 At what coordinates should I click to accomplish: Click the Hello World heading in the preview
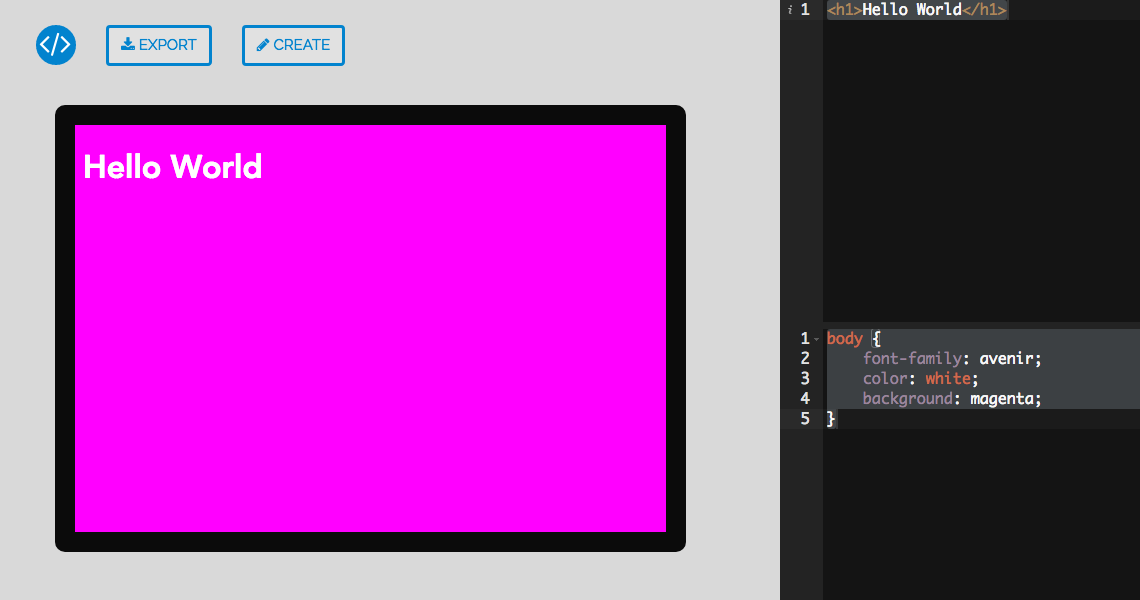(171, 167)
